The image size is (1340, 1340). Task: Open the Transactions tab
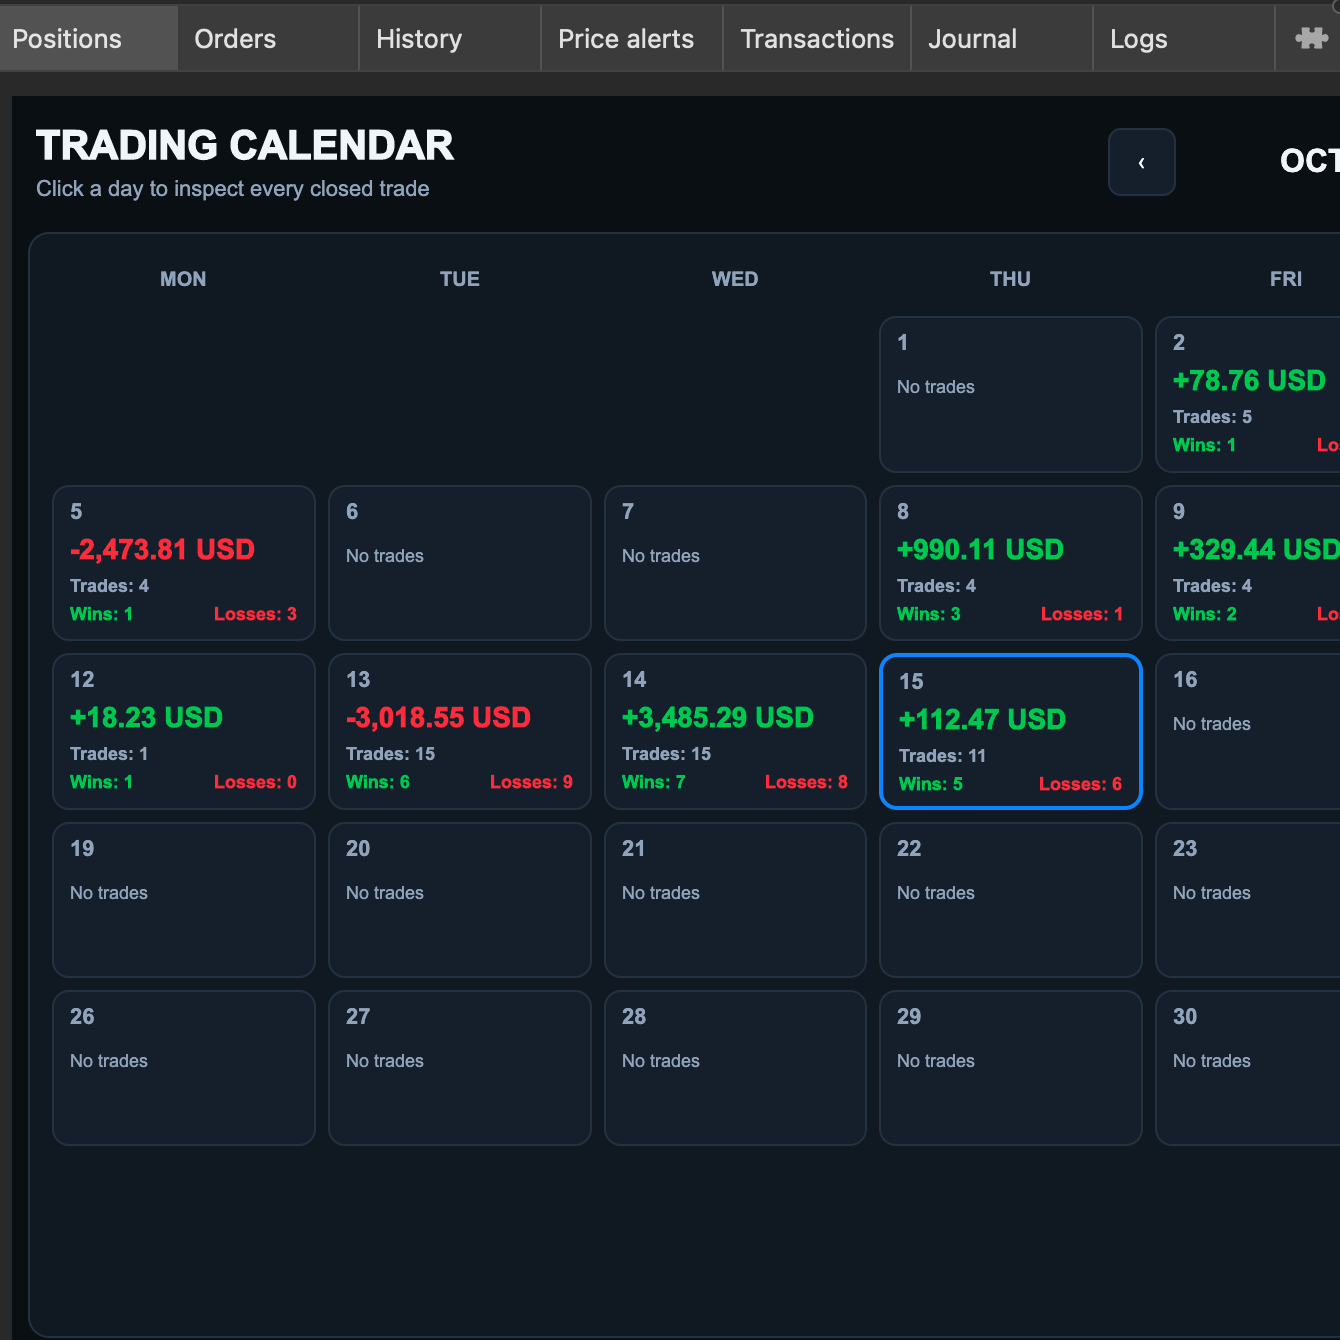pyautogui.click(x=817, y=39)
